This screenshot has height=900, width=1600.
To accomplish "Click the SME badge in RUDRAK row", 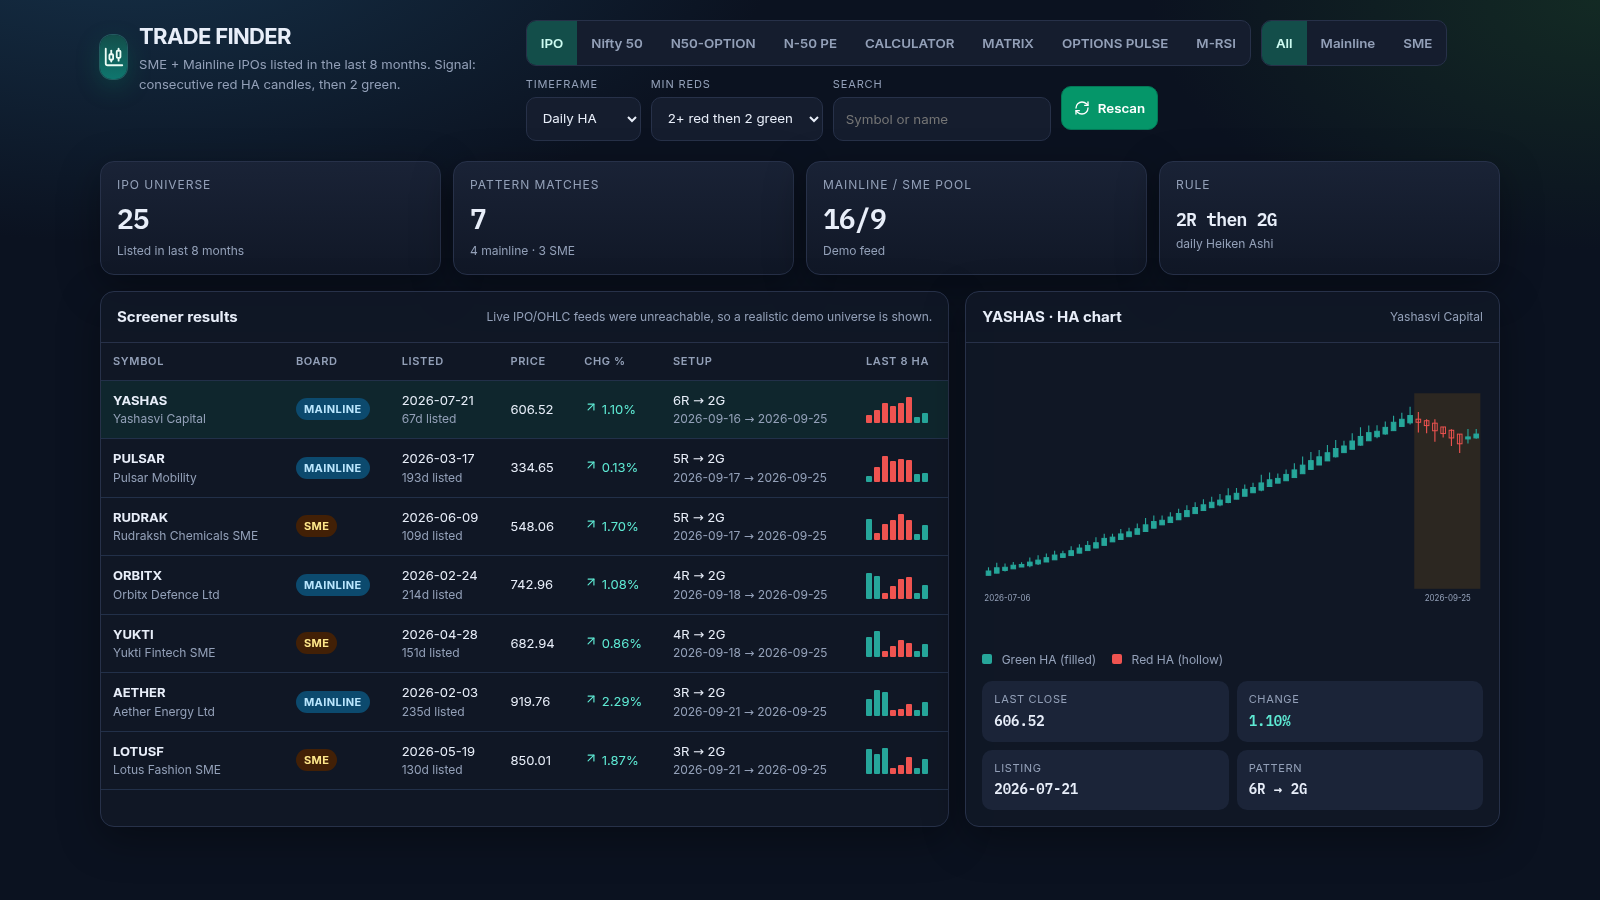I will (316, 526).
